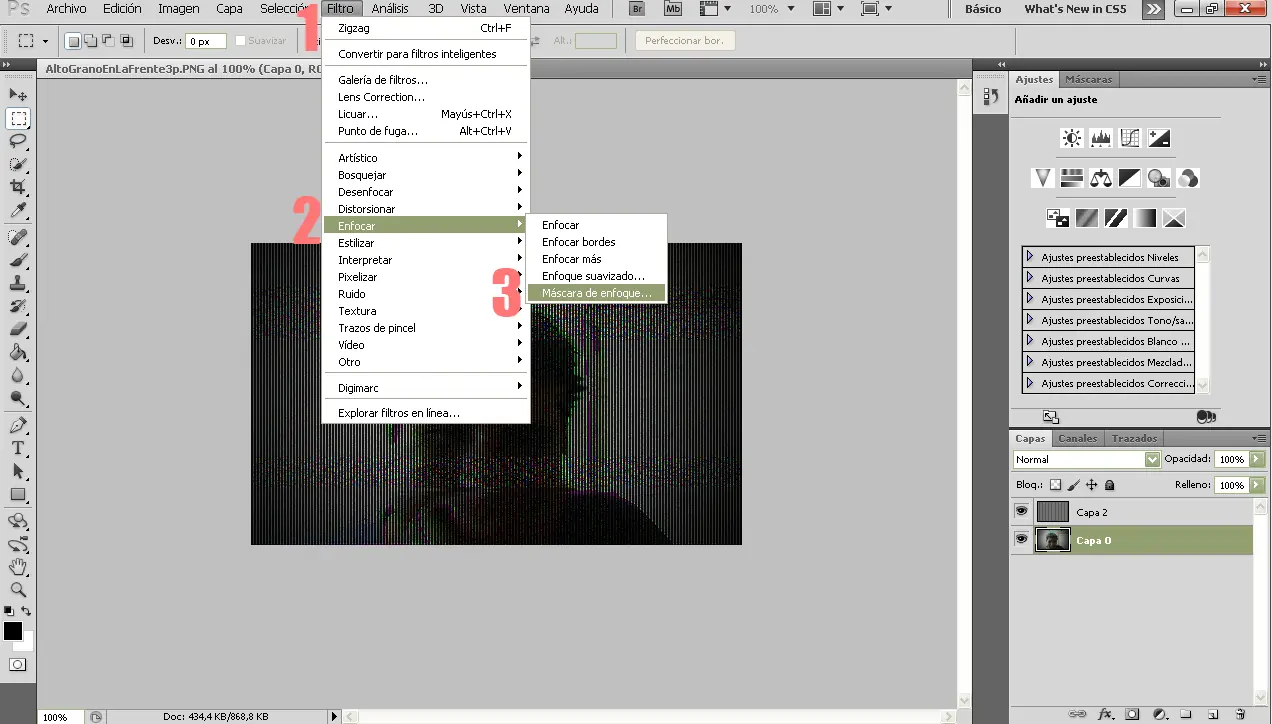Screen dimensions: 1272x724
Task: Add a Brightness/Contrast adjustment
Action: click(1072, 138)
